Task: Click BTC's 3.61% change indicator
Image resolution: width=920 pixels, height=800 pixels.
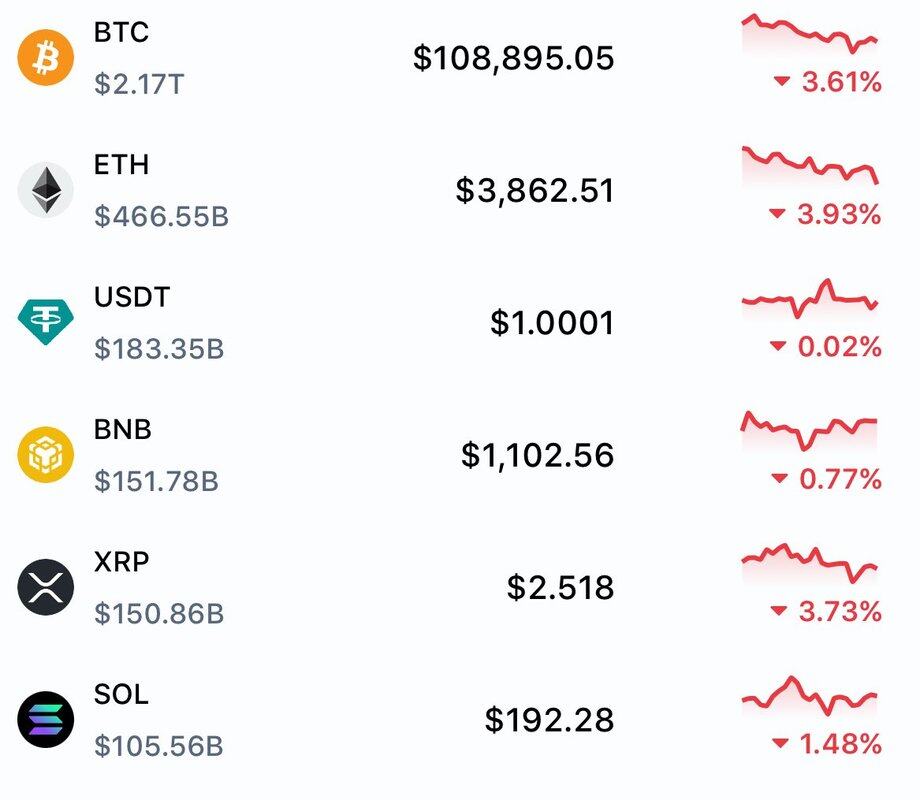Action: coord(827,83)
